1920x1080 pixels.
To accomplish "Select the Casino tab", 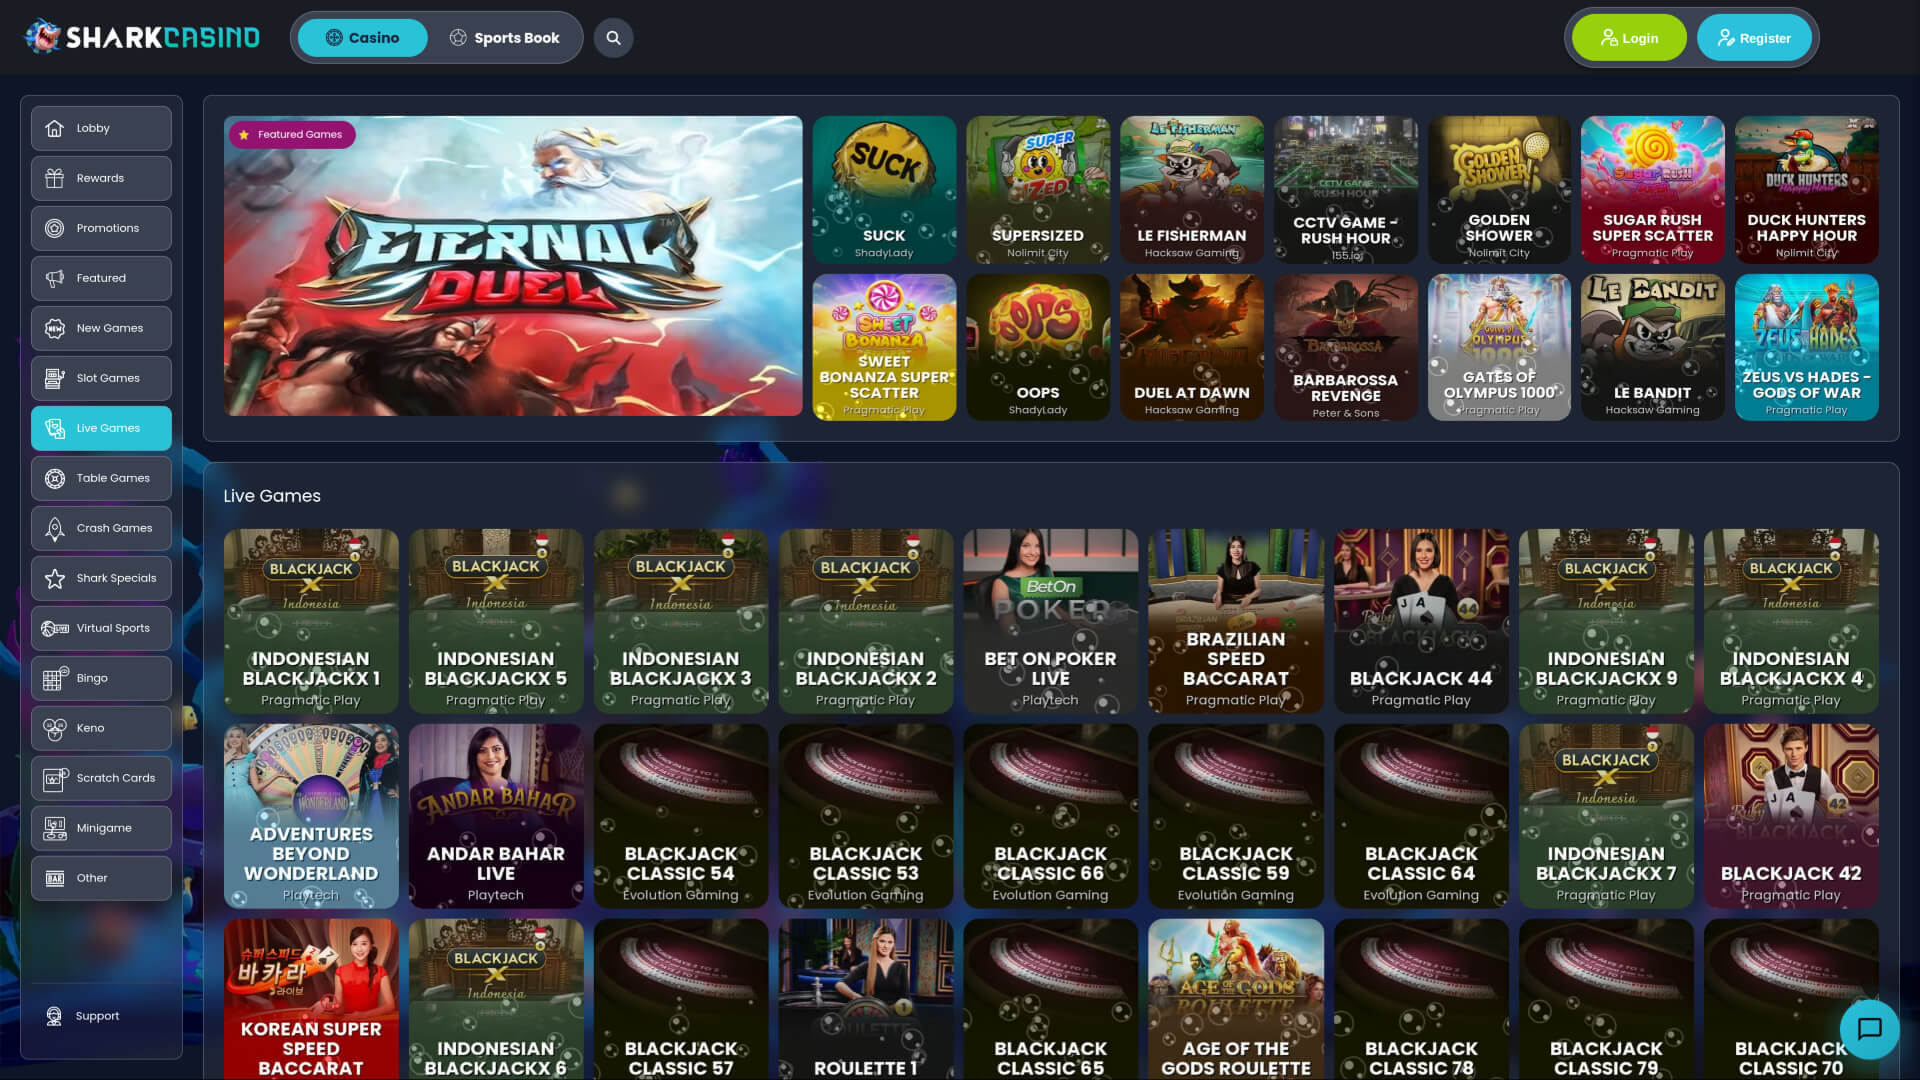I will click(x=362, y=37).
